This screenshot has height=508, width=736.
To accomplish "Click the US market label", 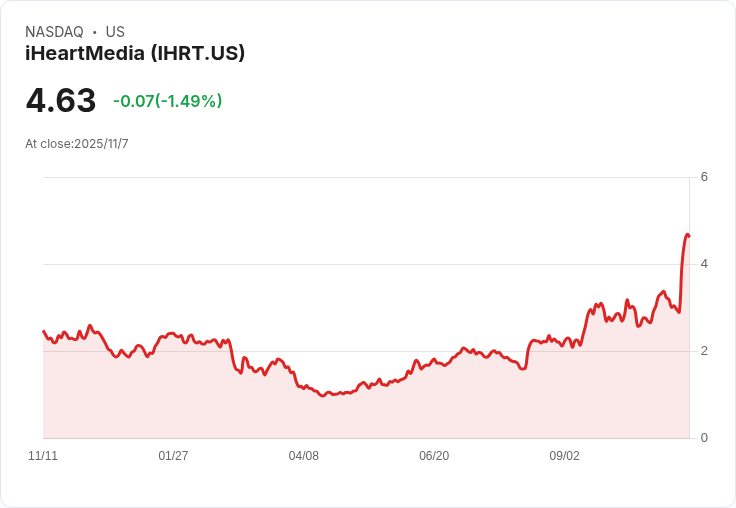I will pos(115,32).
